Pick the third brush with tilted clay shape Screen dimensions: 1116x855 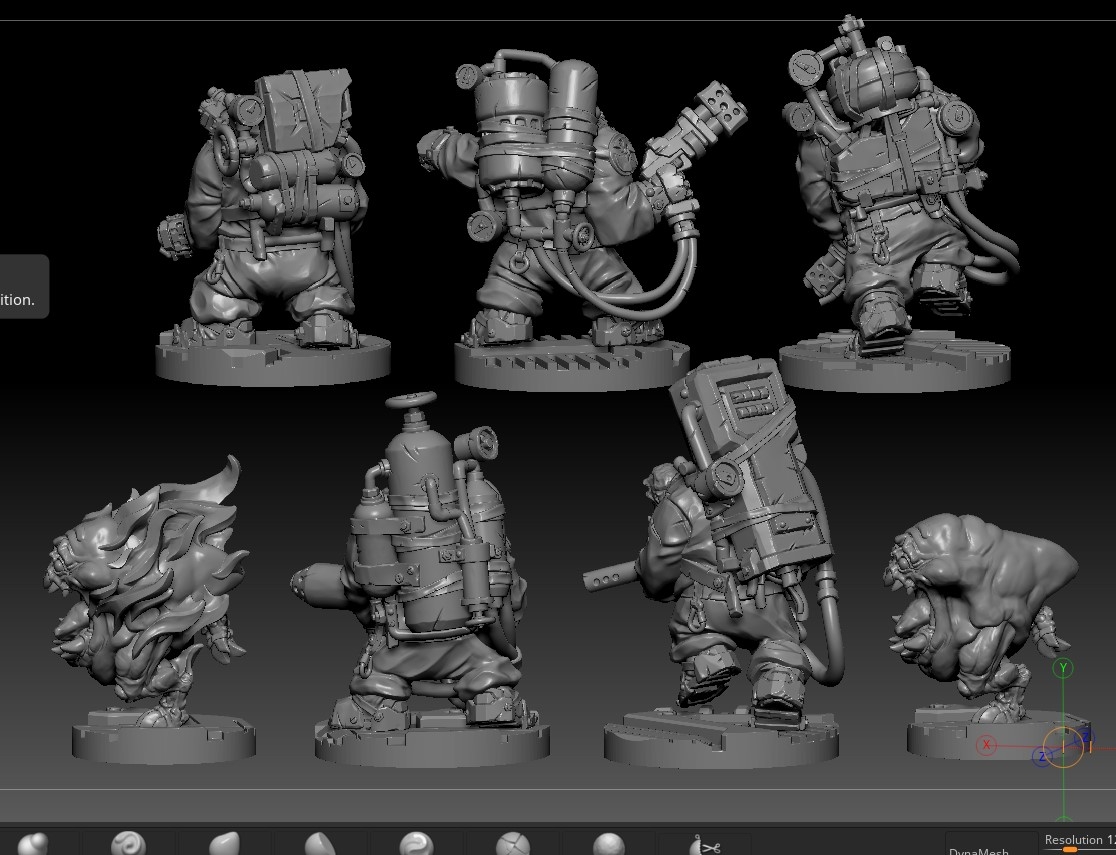[224, 845]
